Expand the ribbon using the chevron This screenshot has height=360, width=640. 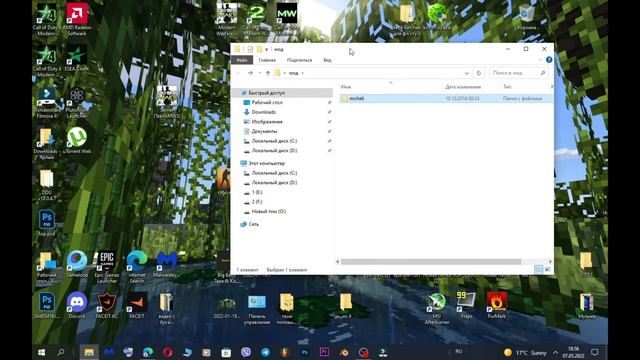(x=540, y=60)
